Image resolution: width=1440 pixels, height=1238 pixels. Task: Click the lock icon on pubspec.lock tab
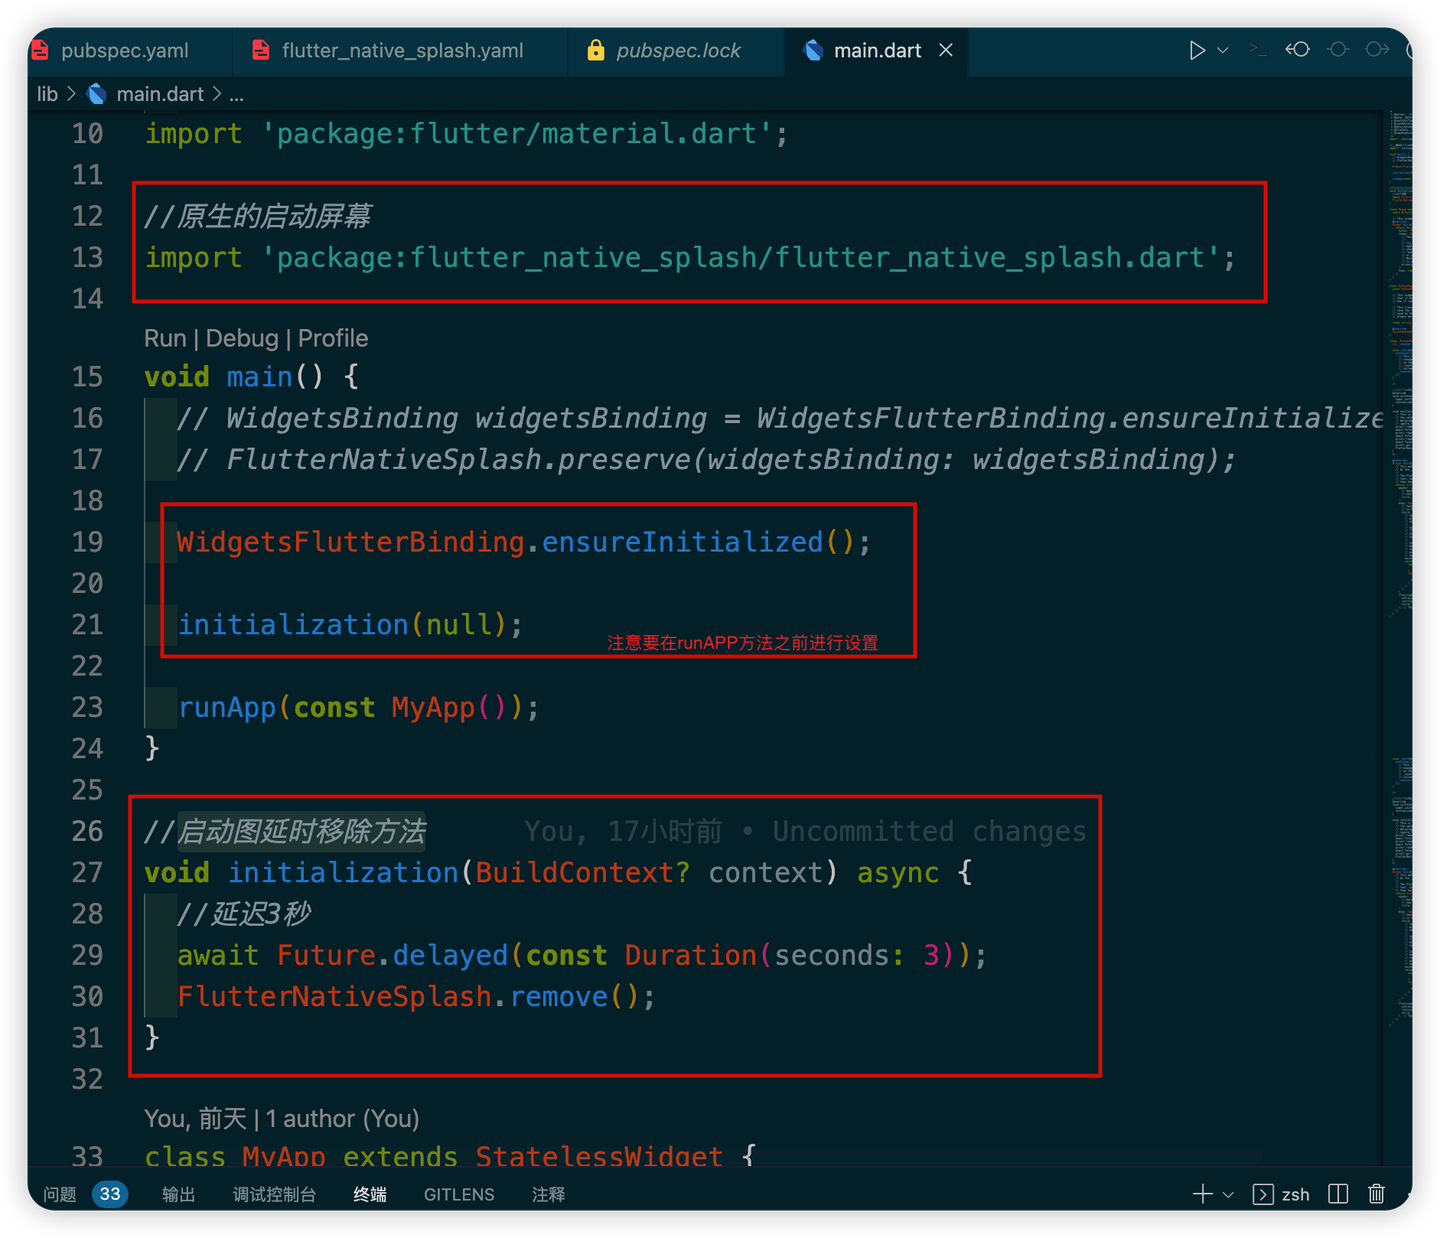[x=595, y=50]
